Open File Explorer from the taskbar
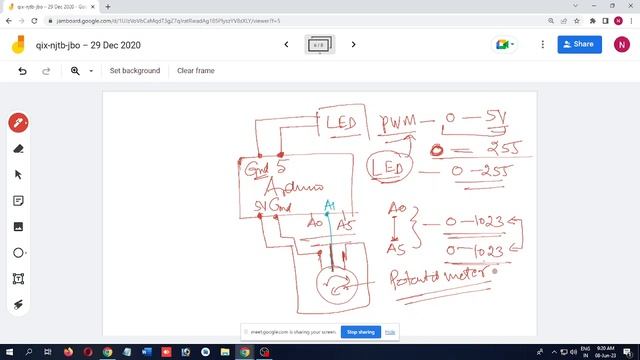 (225, 352)
